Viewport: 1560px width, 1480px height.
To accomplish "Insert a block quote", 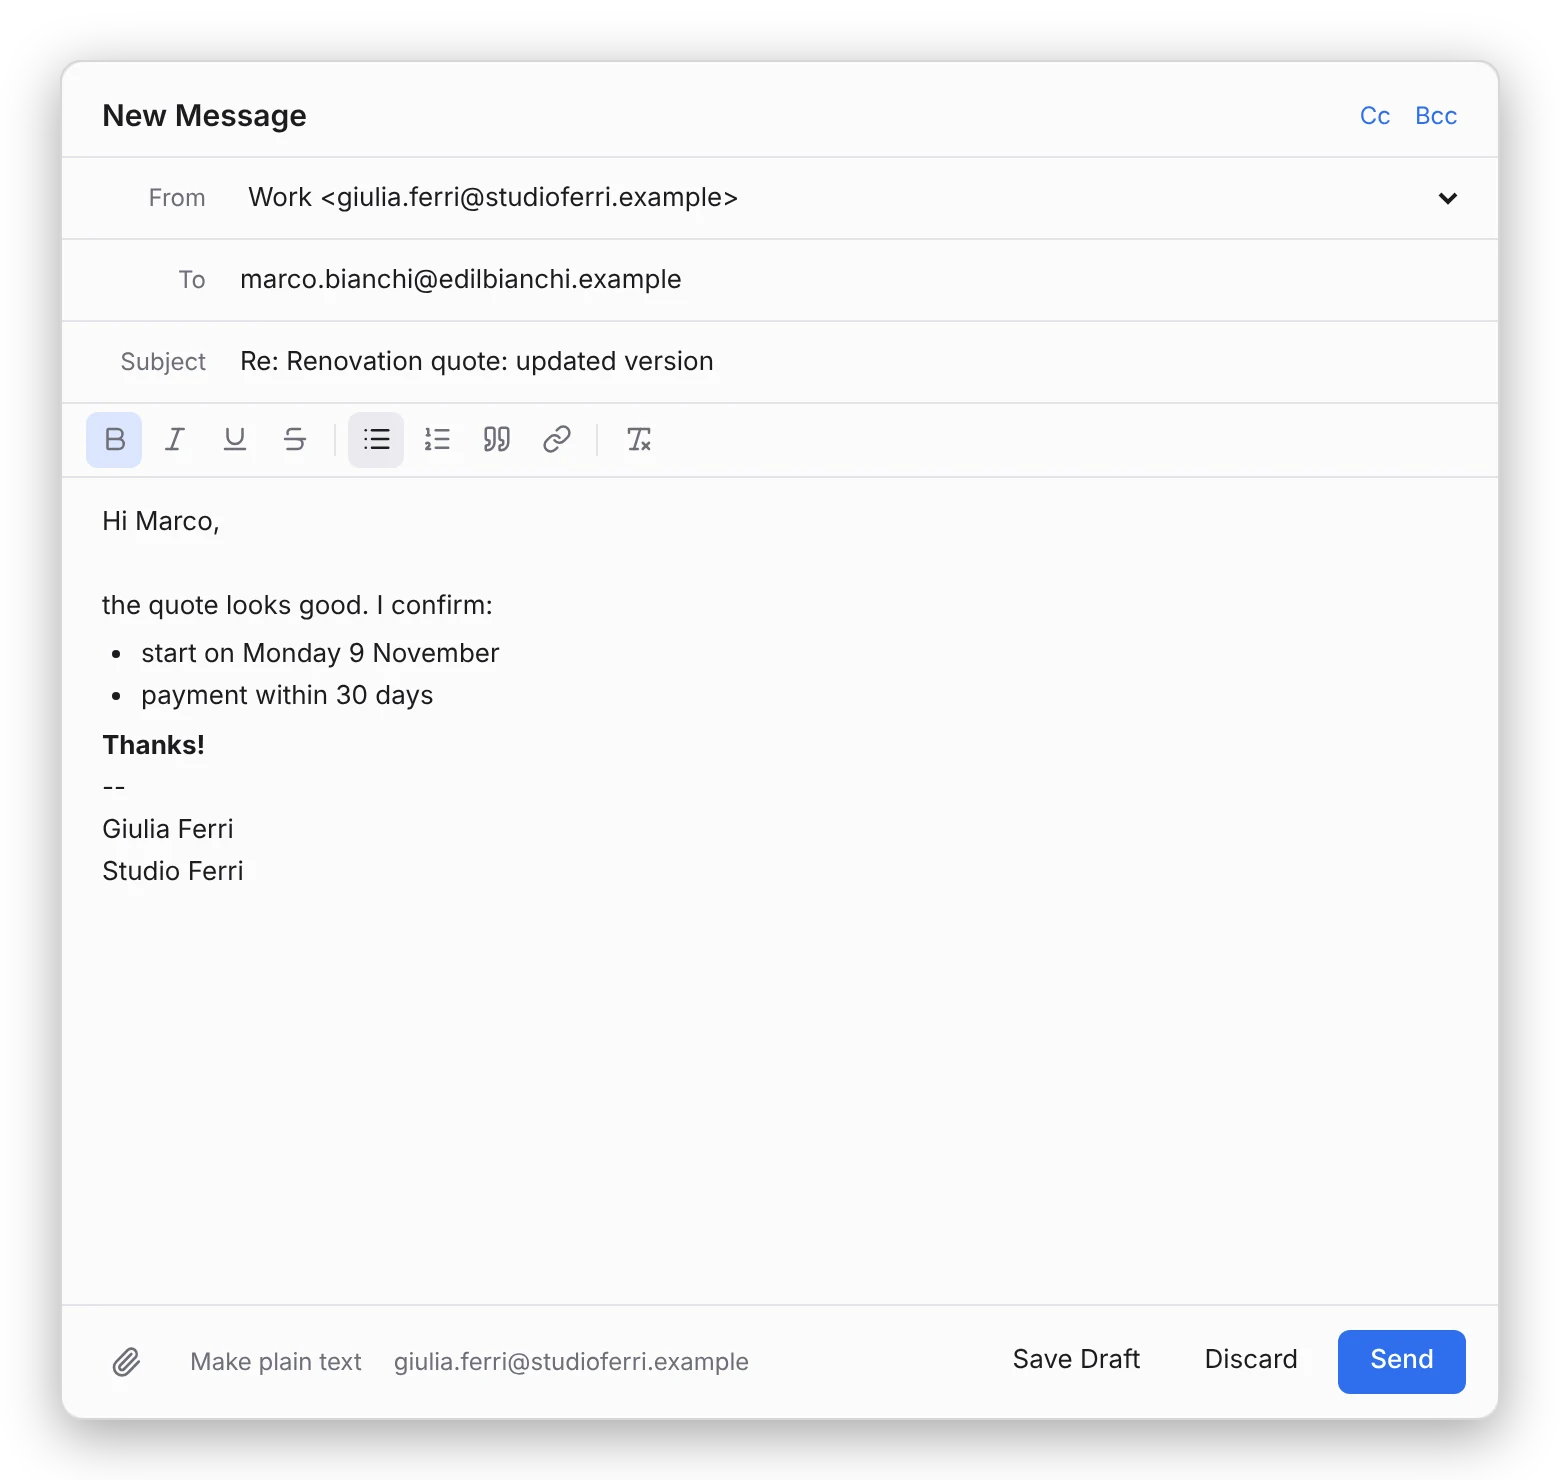I will click(x=496, y=440).
